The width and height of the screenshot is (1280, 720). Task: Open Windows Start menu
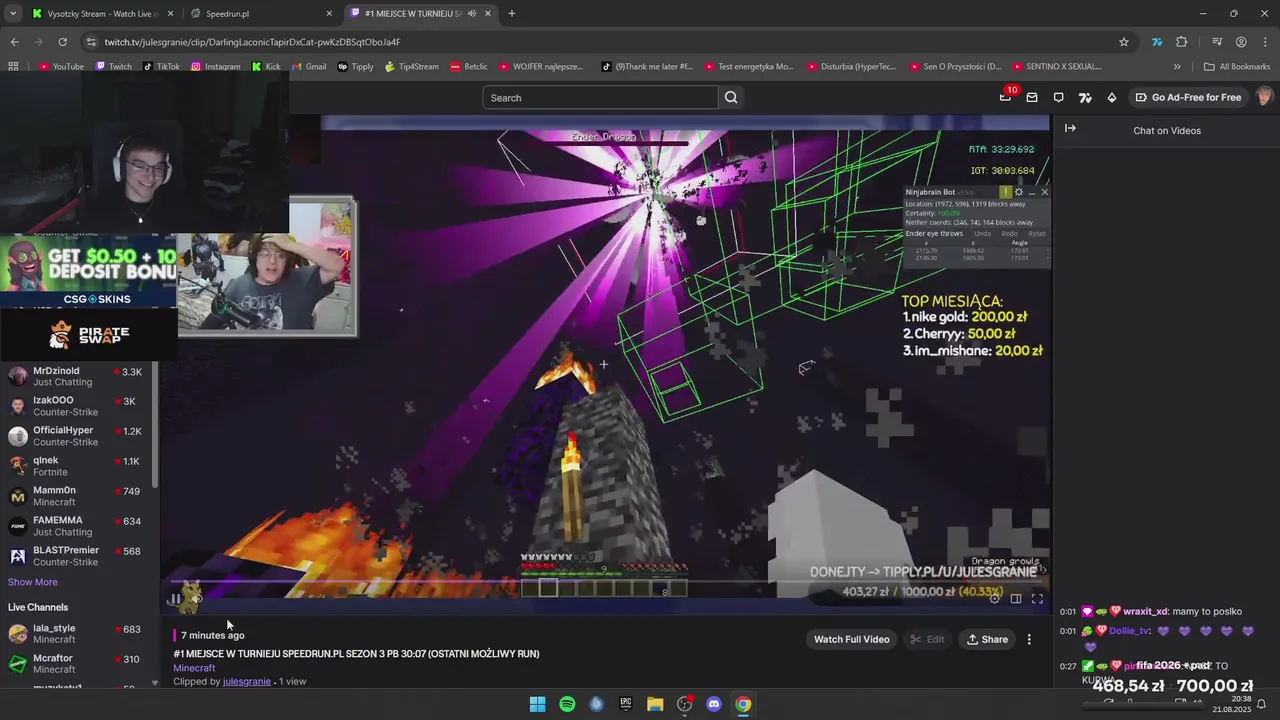pyautogui.click(x=538, y=704)
